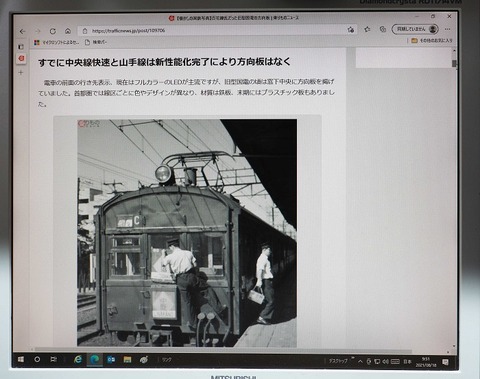480x379 pixels.
Task: Switch to Microsoft Edge taskbar icon
Action: pos(95,359)
